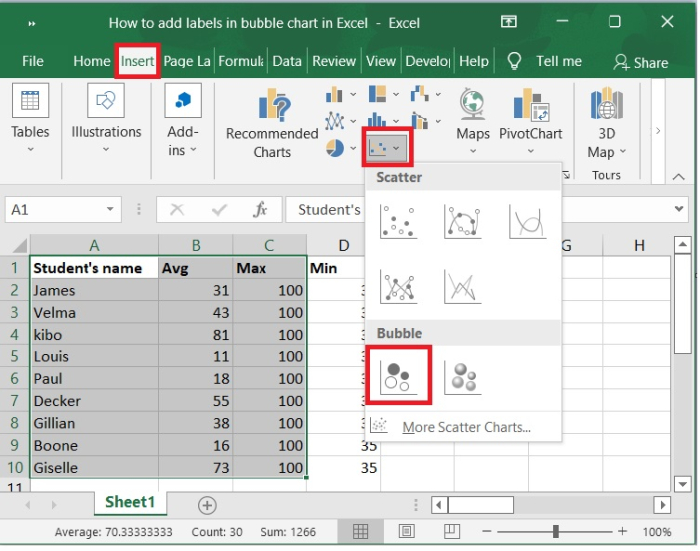
Task: Switch to the Formulas tab
Action: coord(241,61)
